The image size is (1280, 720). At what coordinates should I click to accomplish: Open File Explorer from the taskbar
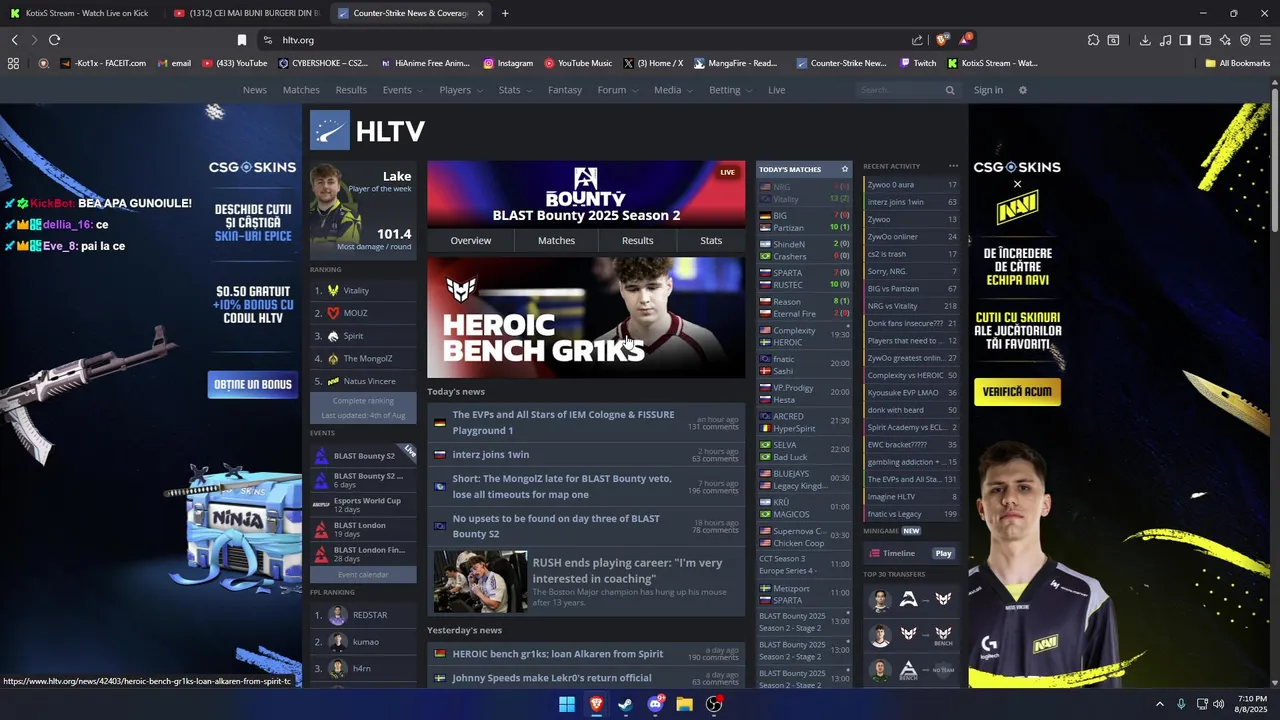pyautogui.click(x=684, y=704)
